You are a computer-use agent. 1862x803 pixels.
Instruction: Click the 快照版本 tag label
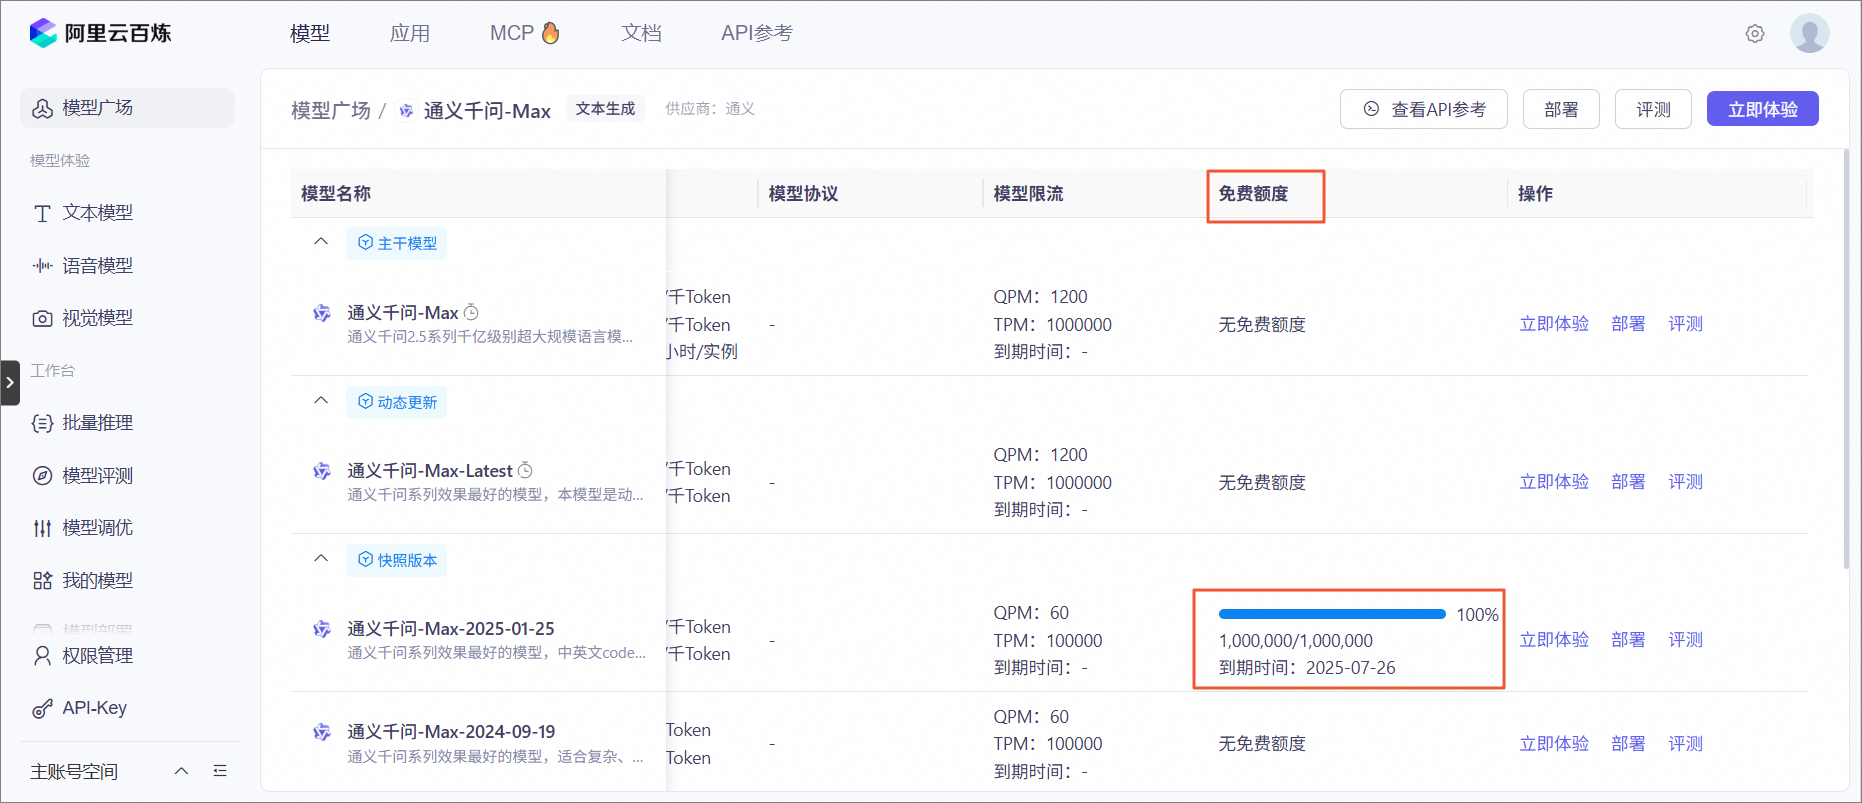point(397,560)
